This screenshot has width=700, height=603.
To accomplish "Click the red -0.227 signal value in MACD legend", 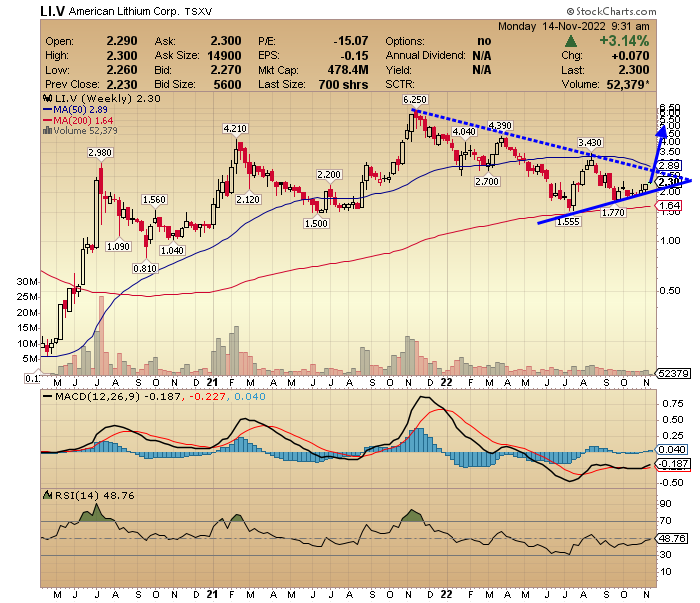I will [207, 397].
